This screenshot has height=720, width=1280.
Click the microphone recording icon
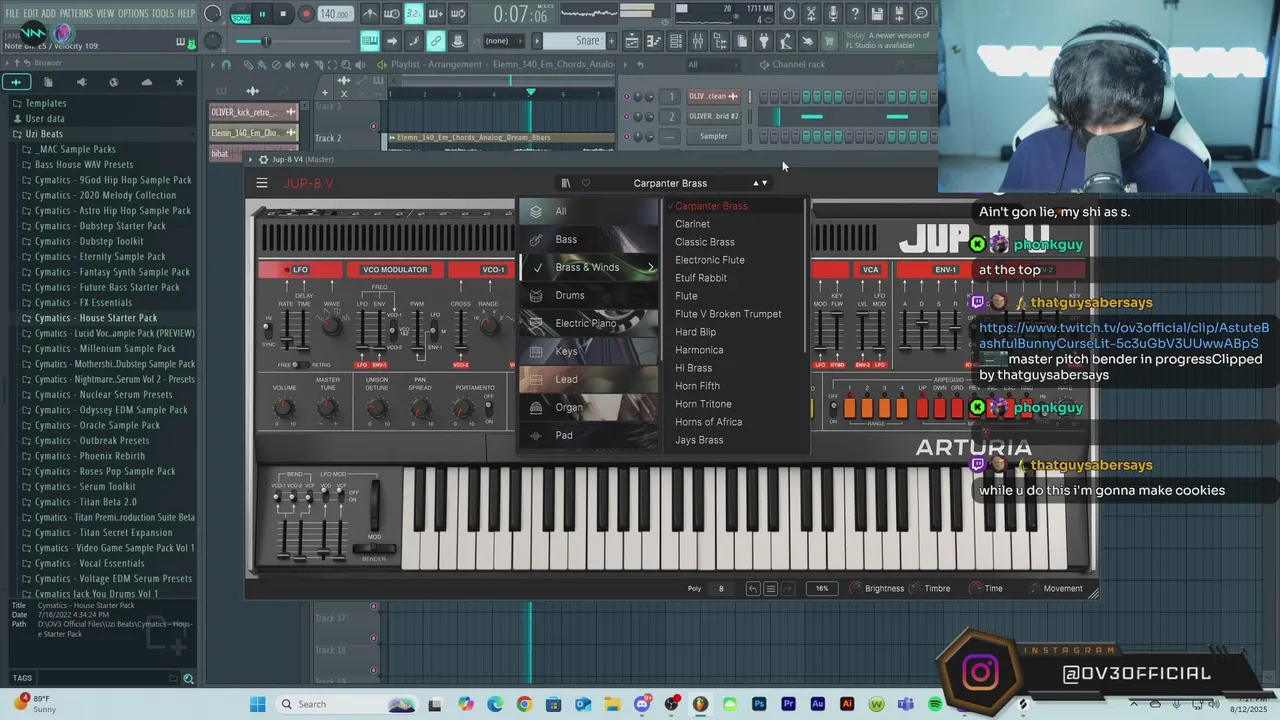tap(833, 14)
